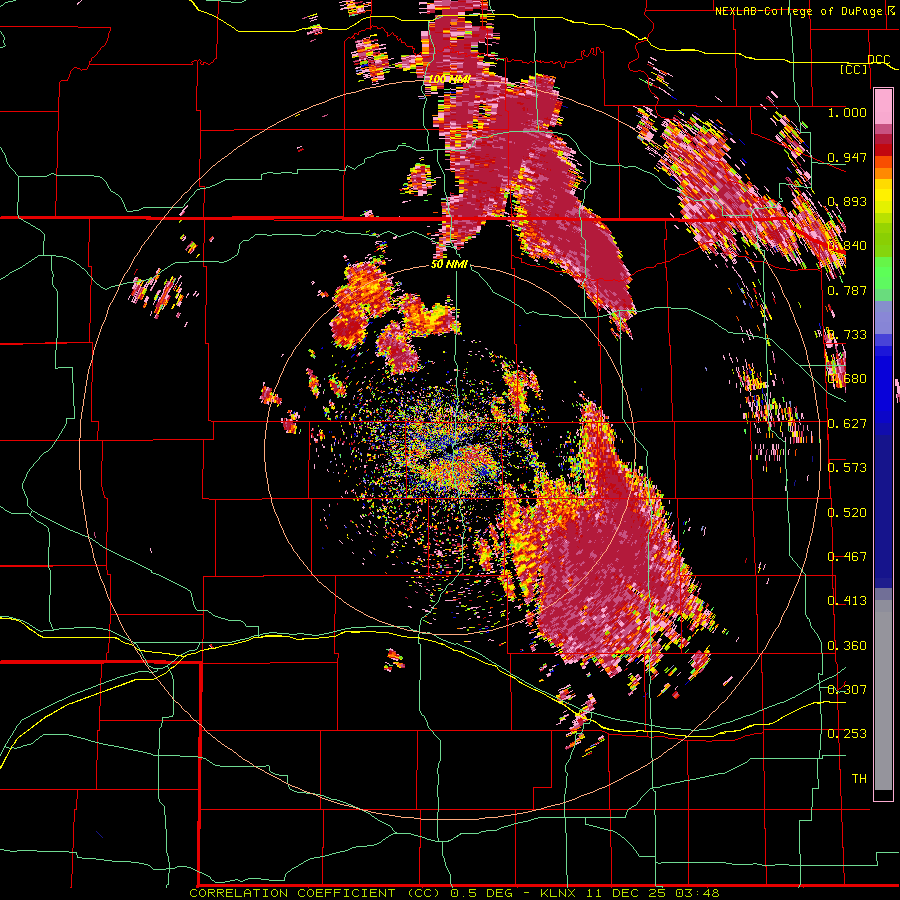Click the 0.680 scale value
Screen dimensions: 900x900
click(x=847, y=379)
